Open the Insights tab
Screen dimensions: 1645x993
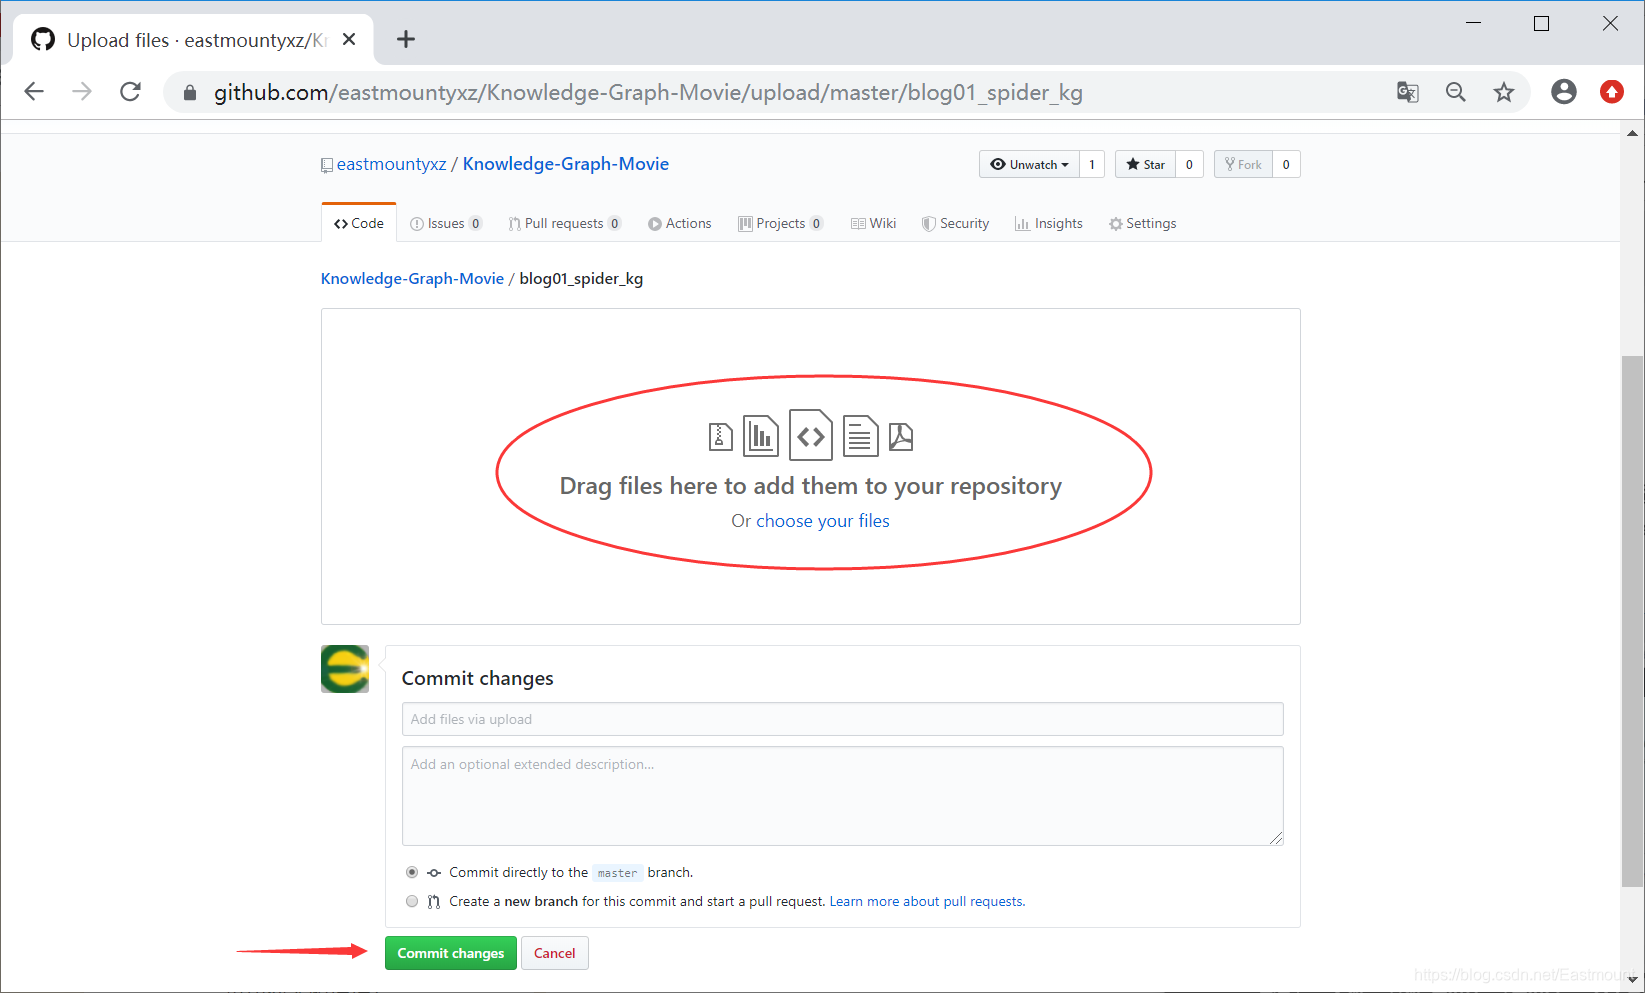click(x=1049, y=223)
